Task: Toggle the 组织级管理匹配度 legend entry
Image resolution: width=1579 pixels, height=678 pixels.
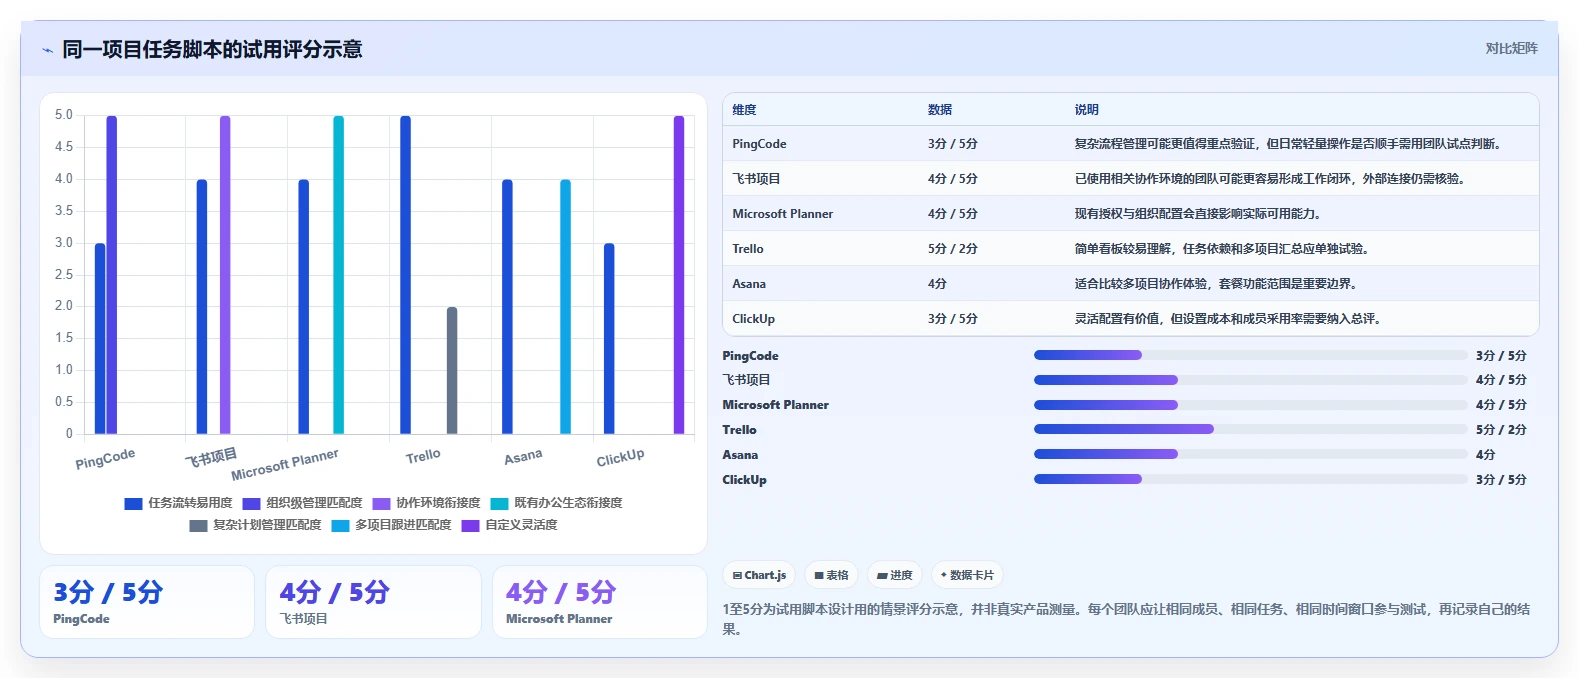Action: point(302,503)
